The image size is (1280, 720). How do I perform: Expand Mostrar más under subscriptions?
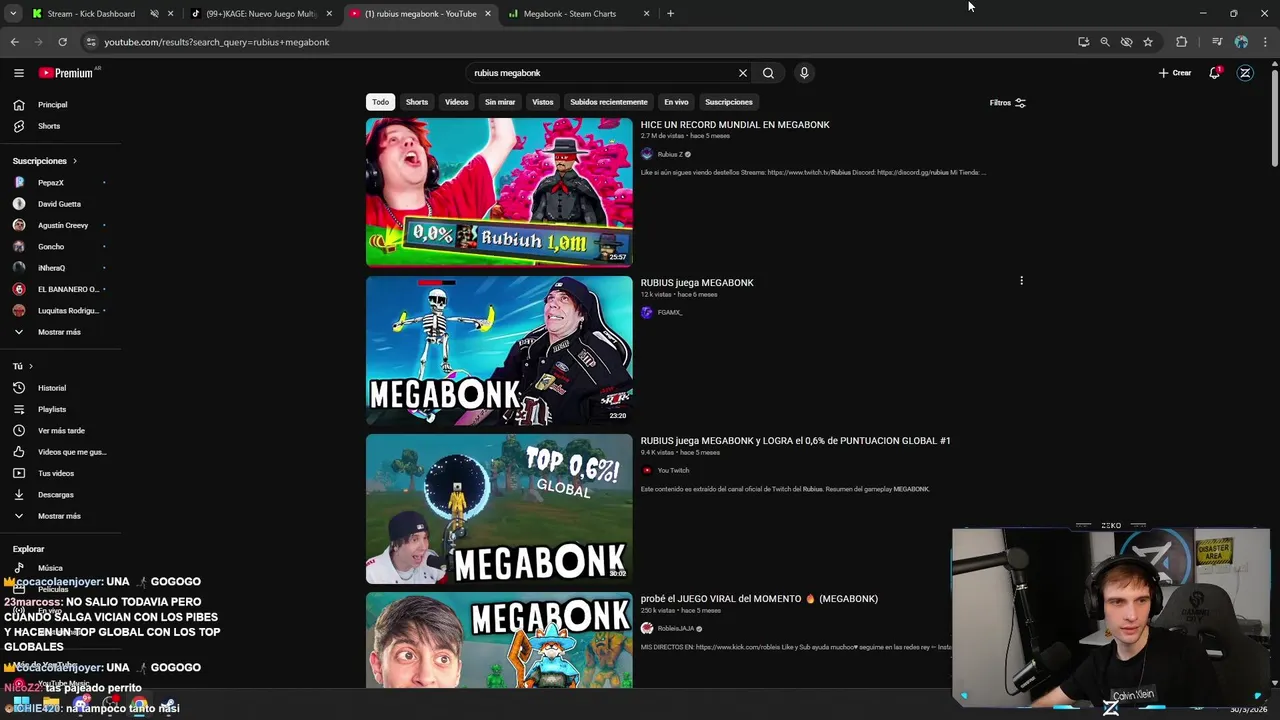[x=60, y=332]
